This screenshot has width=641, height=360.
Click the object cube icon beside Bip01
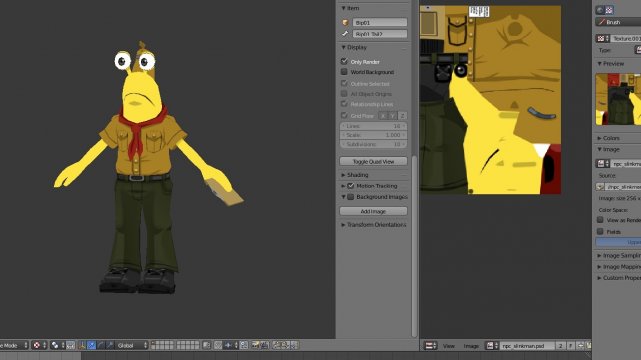tap(345, 22)
